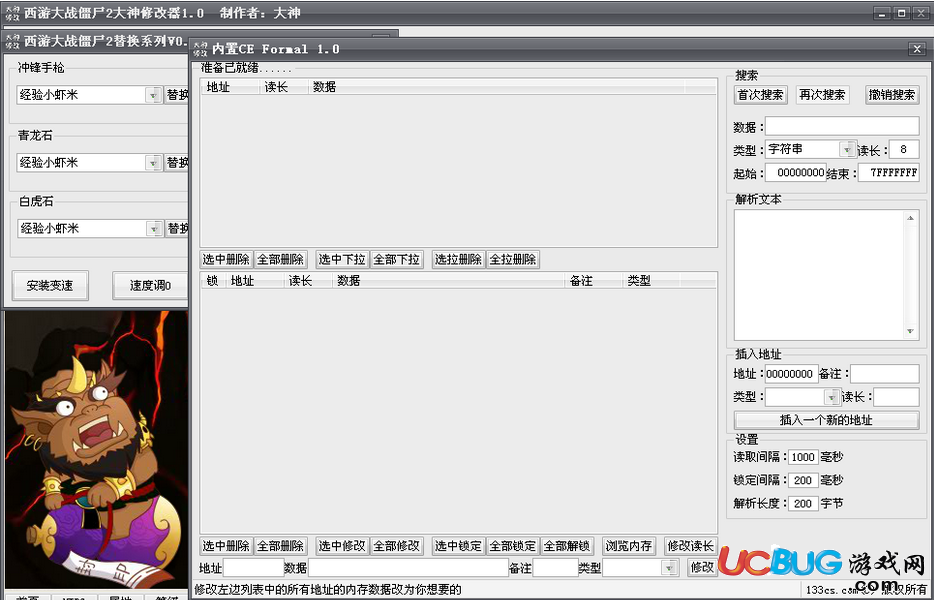Image resolution: width=934 pixels, height=600 pixels.
Task: Open the bottom 类型 dropdown near 修改
Action: tap(670, 568)
